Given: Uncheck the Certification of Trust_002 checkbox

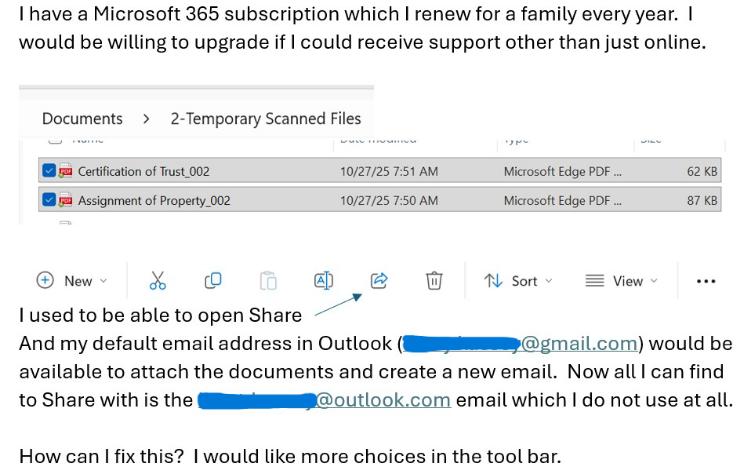Looking at the screenshot, I should click(49, 171).
